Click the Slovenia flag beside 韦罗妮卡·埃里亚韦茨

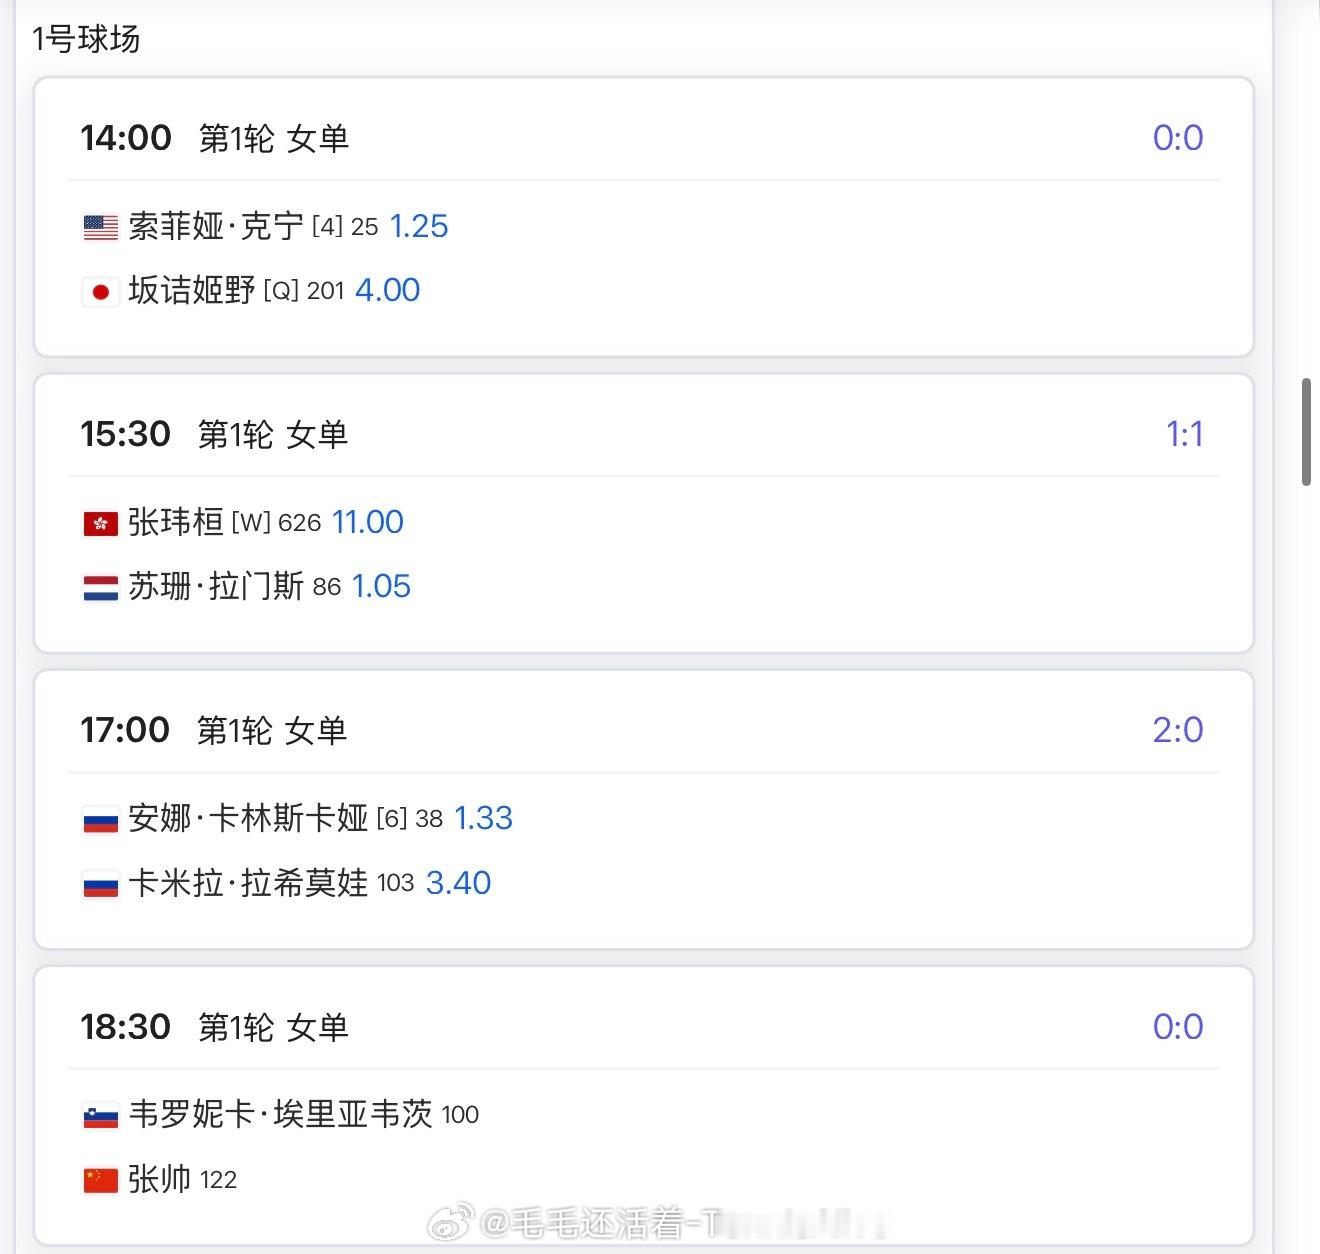point(100,1116)
